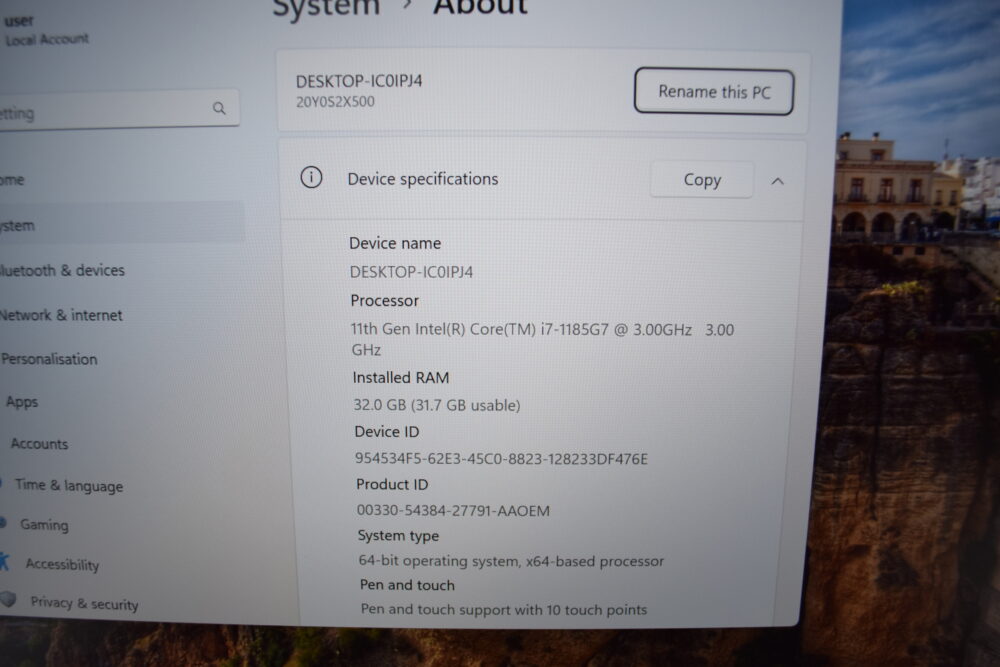Open Time & language settings
Screen dimensions: 1000x667
pos(69,486)
